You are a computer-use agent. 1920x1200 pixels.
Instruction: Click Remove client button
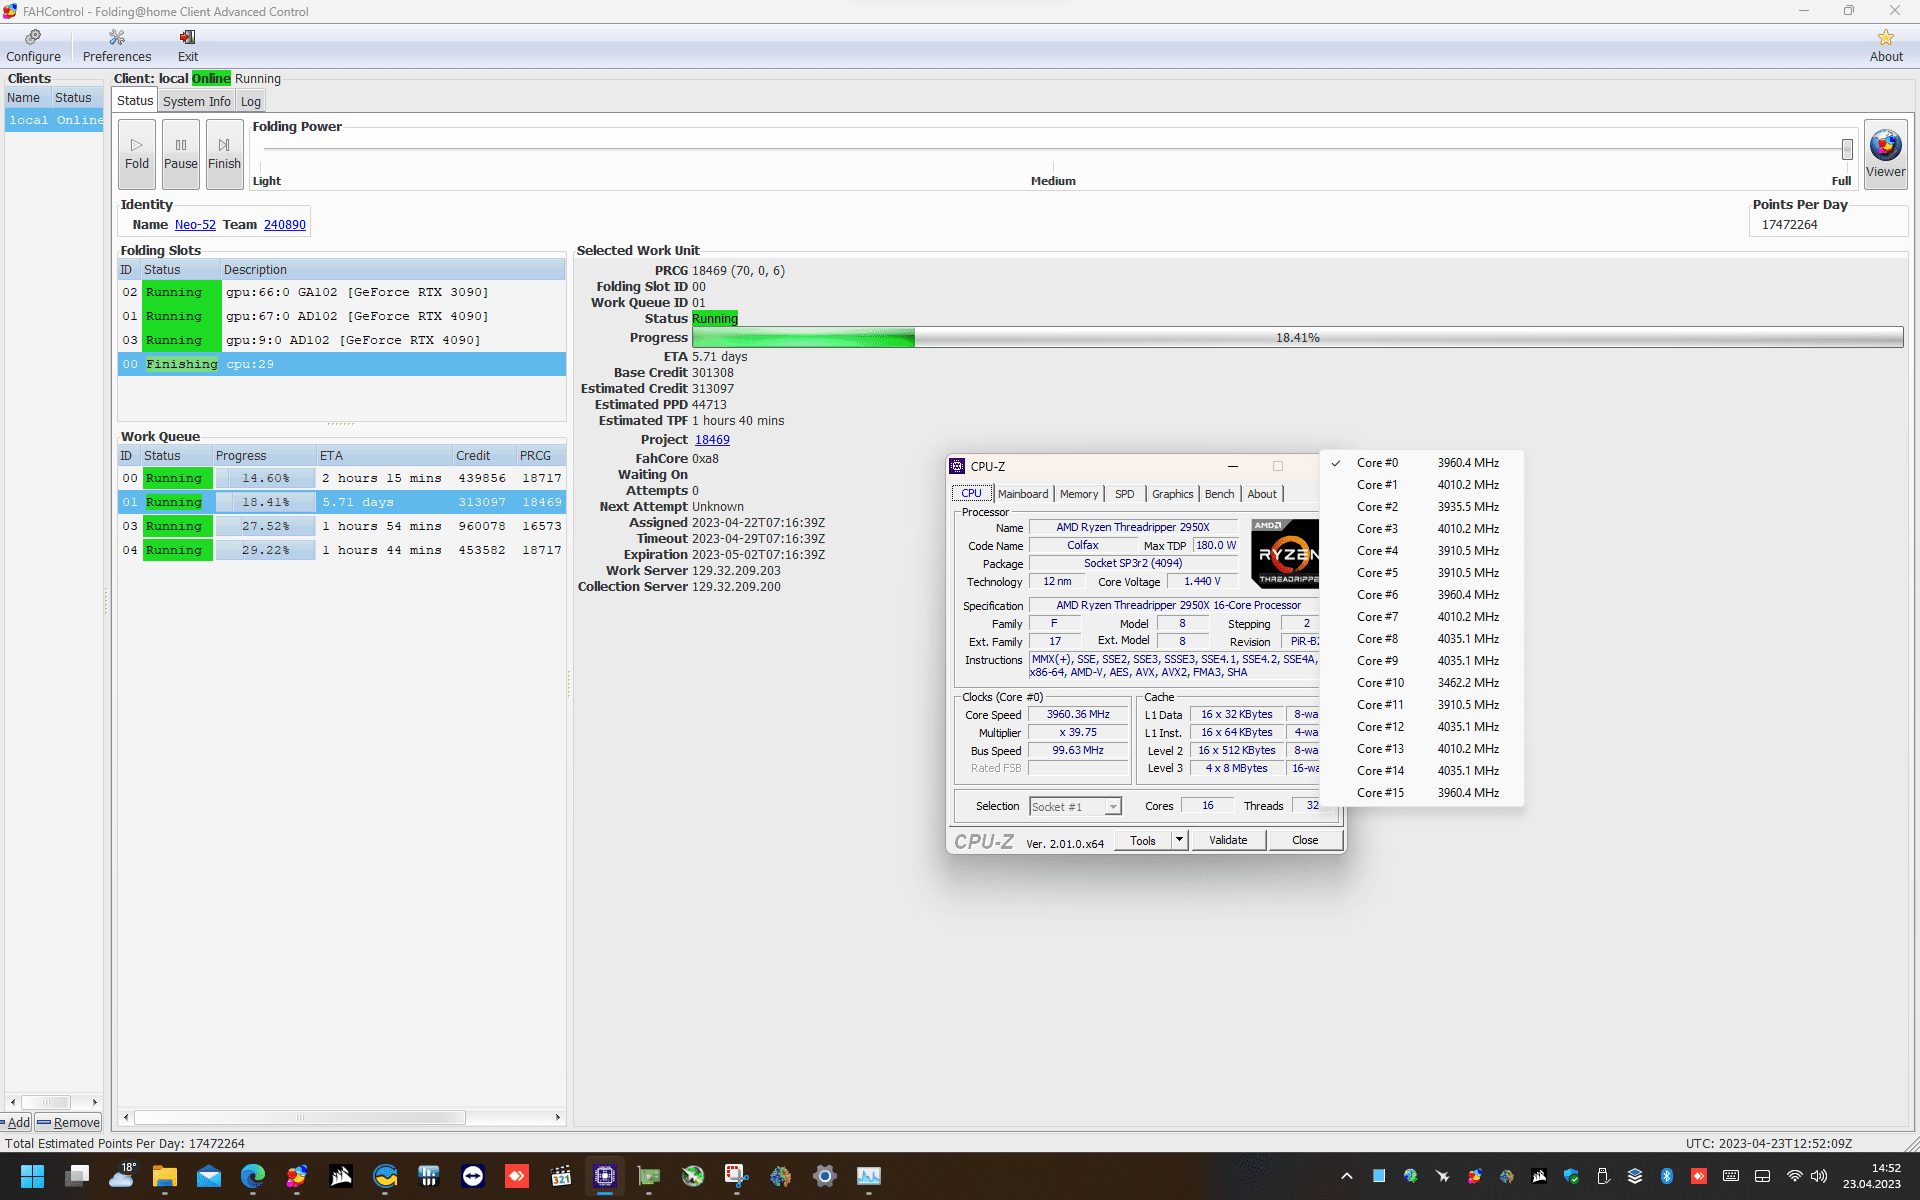pyautogui.click(x=69, y=1122)
